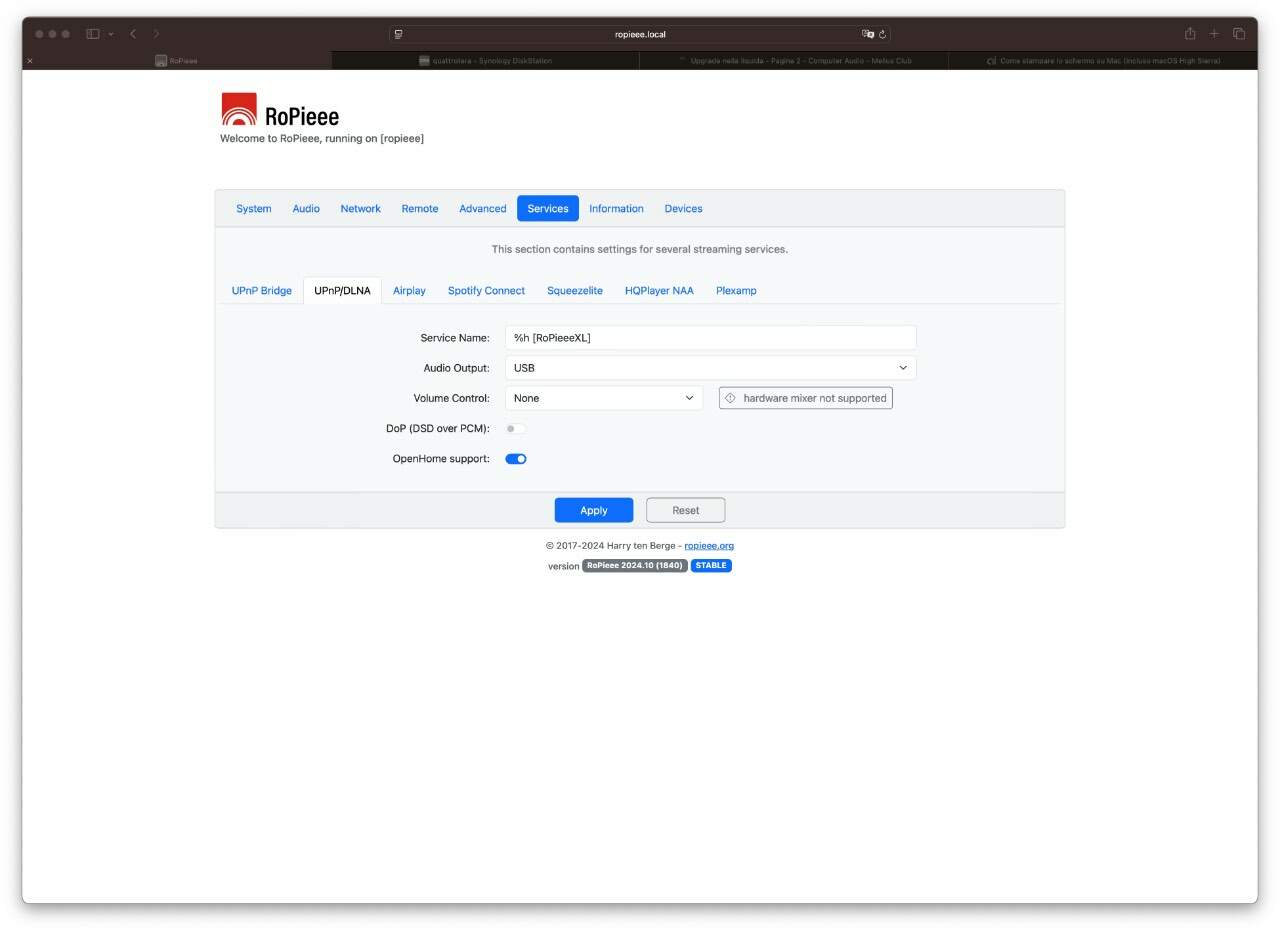Click the ropieee.local address field
Viewport: 1280px width, 931px height.
coord(640,34)
